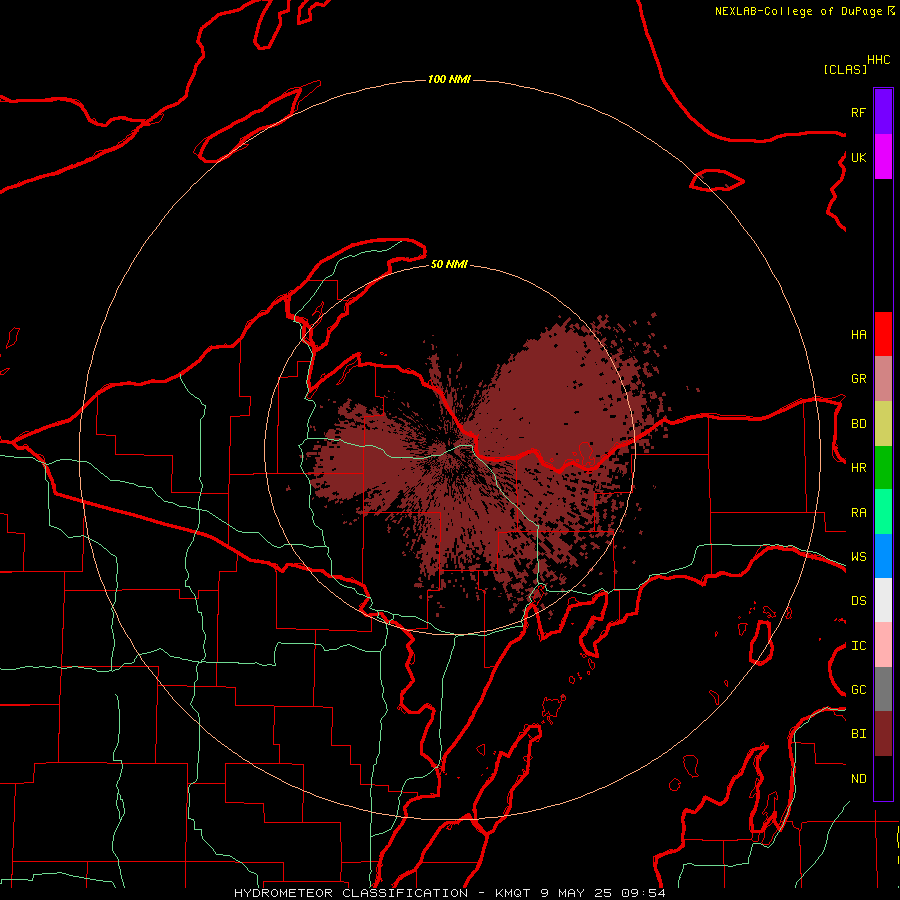
Task: Click the DS white legend swatch
Action: 883,600
